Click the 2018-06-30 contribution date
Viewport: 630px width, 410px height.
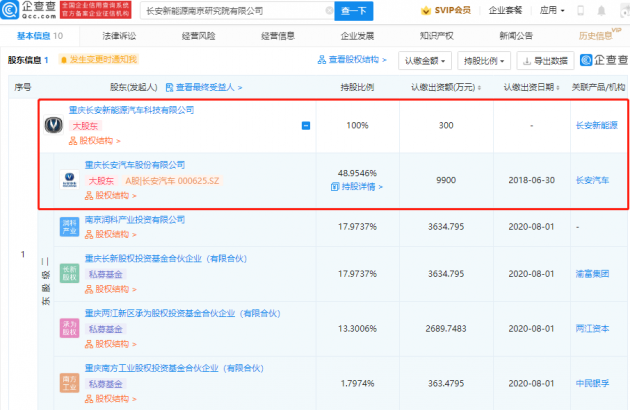pos(532,180)
